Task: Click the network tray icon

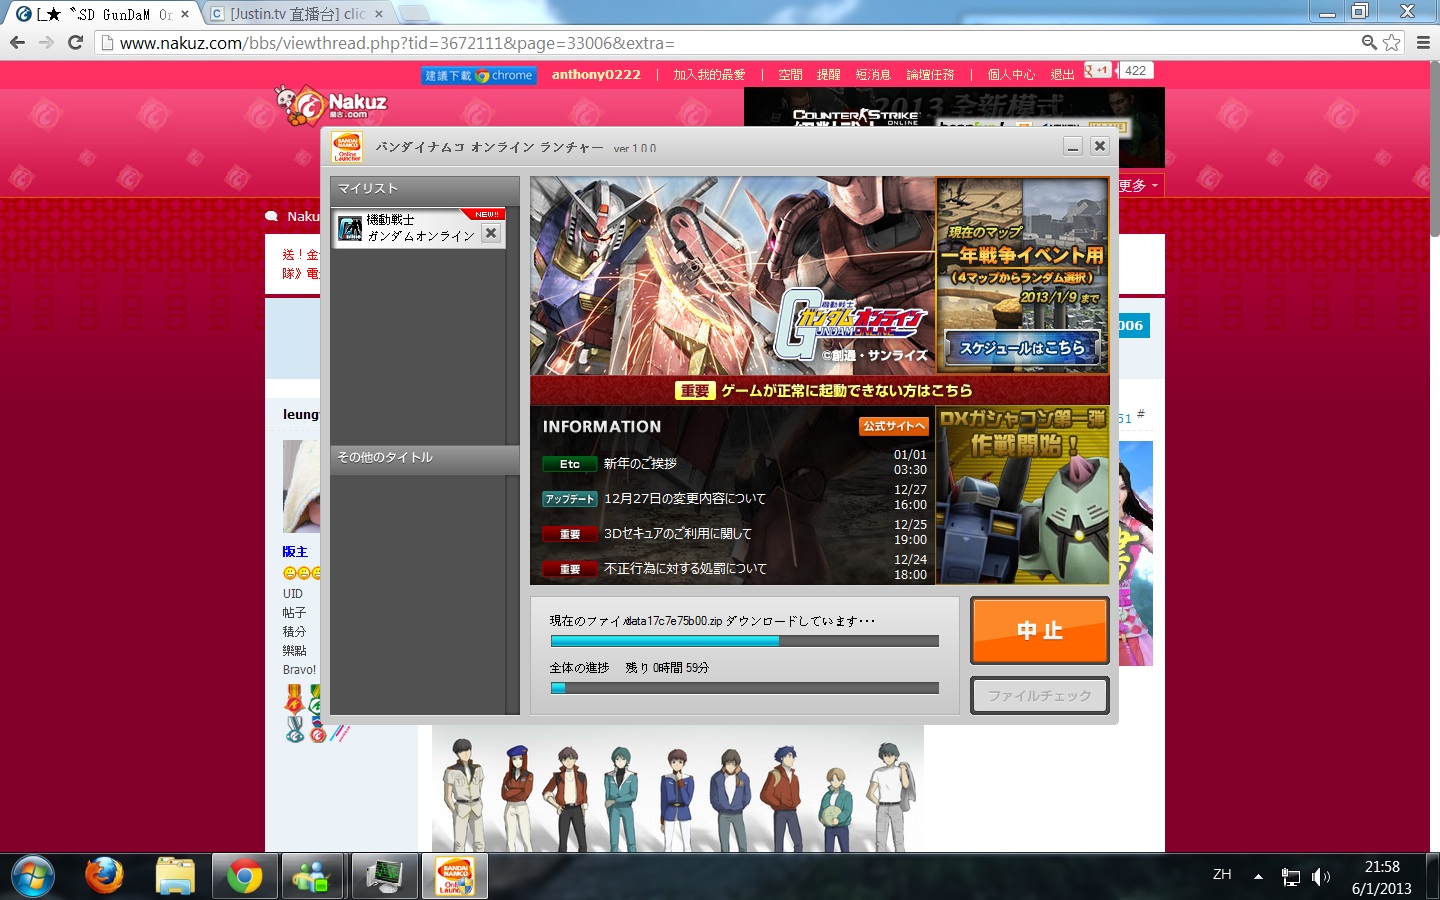Action: coord(1291,877)
